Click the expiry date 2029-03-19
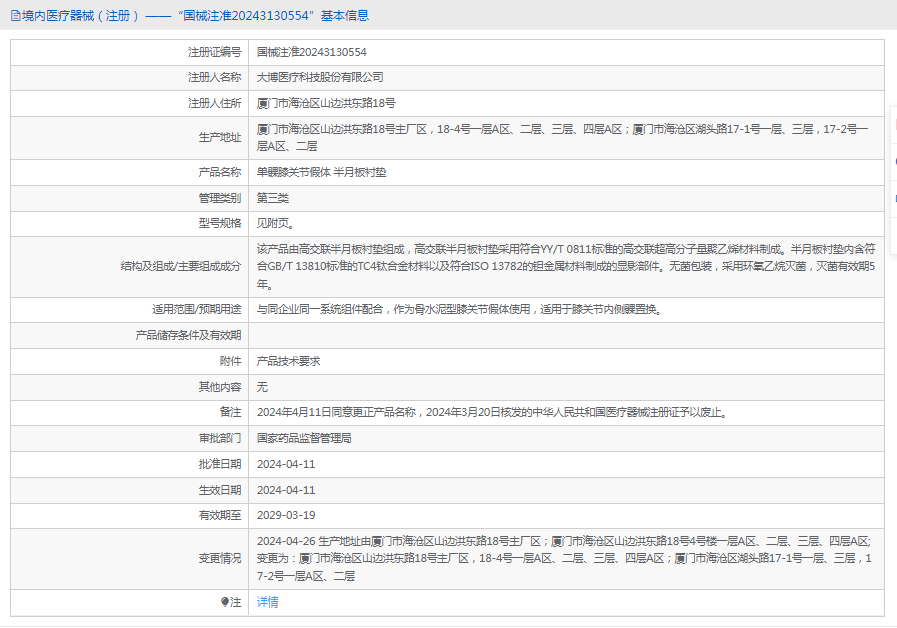Screen dimensions: 897x628 286,515
